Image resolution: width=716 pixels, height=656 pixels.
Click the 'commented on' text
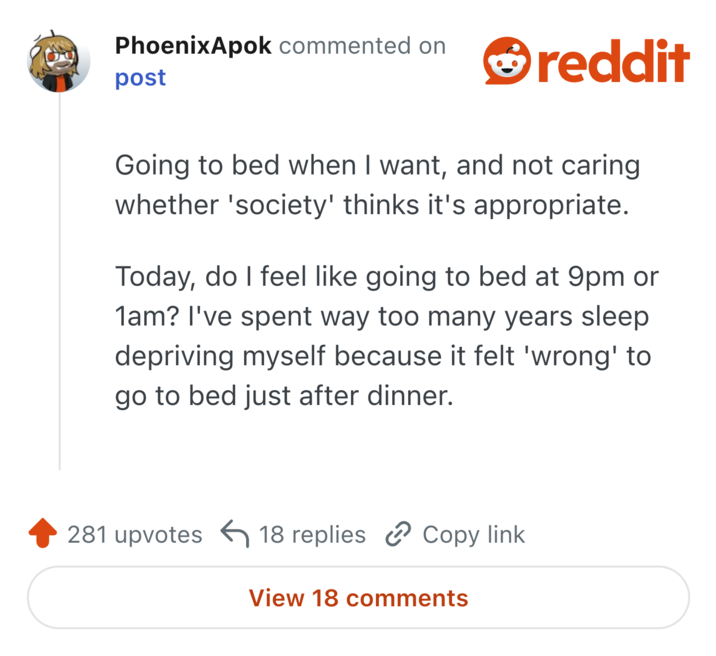362,46
